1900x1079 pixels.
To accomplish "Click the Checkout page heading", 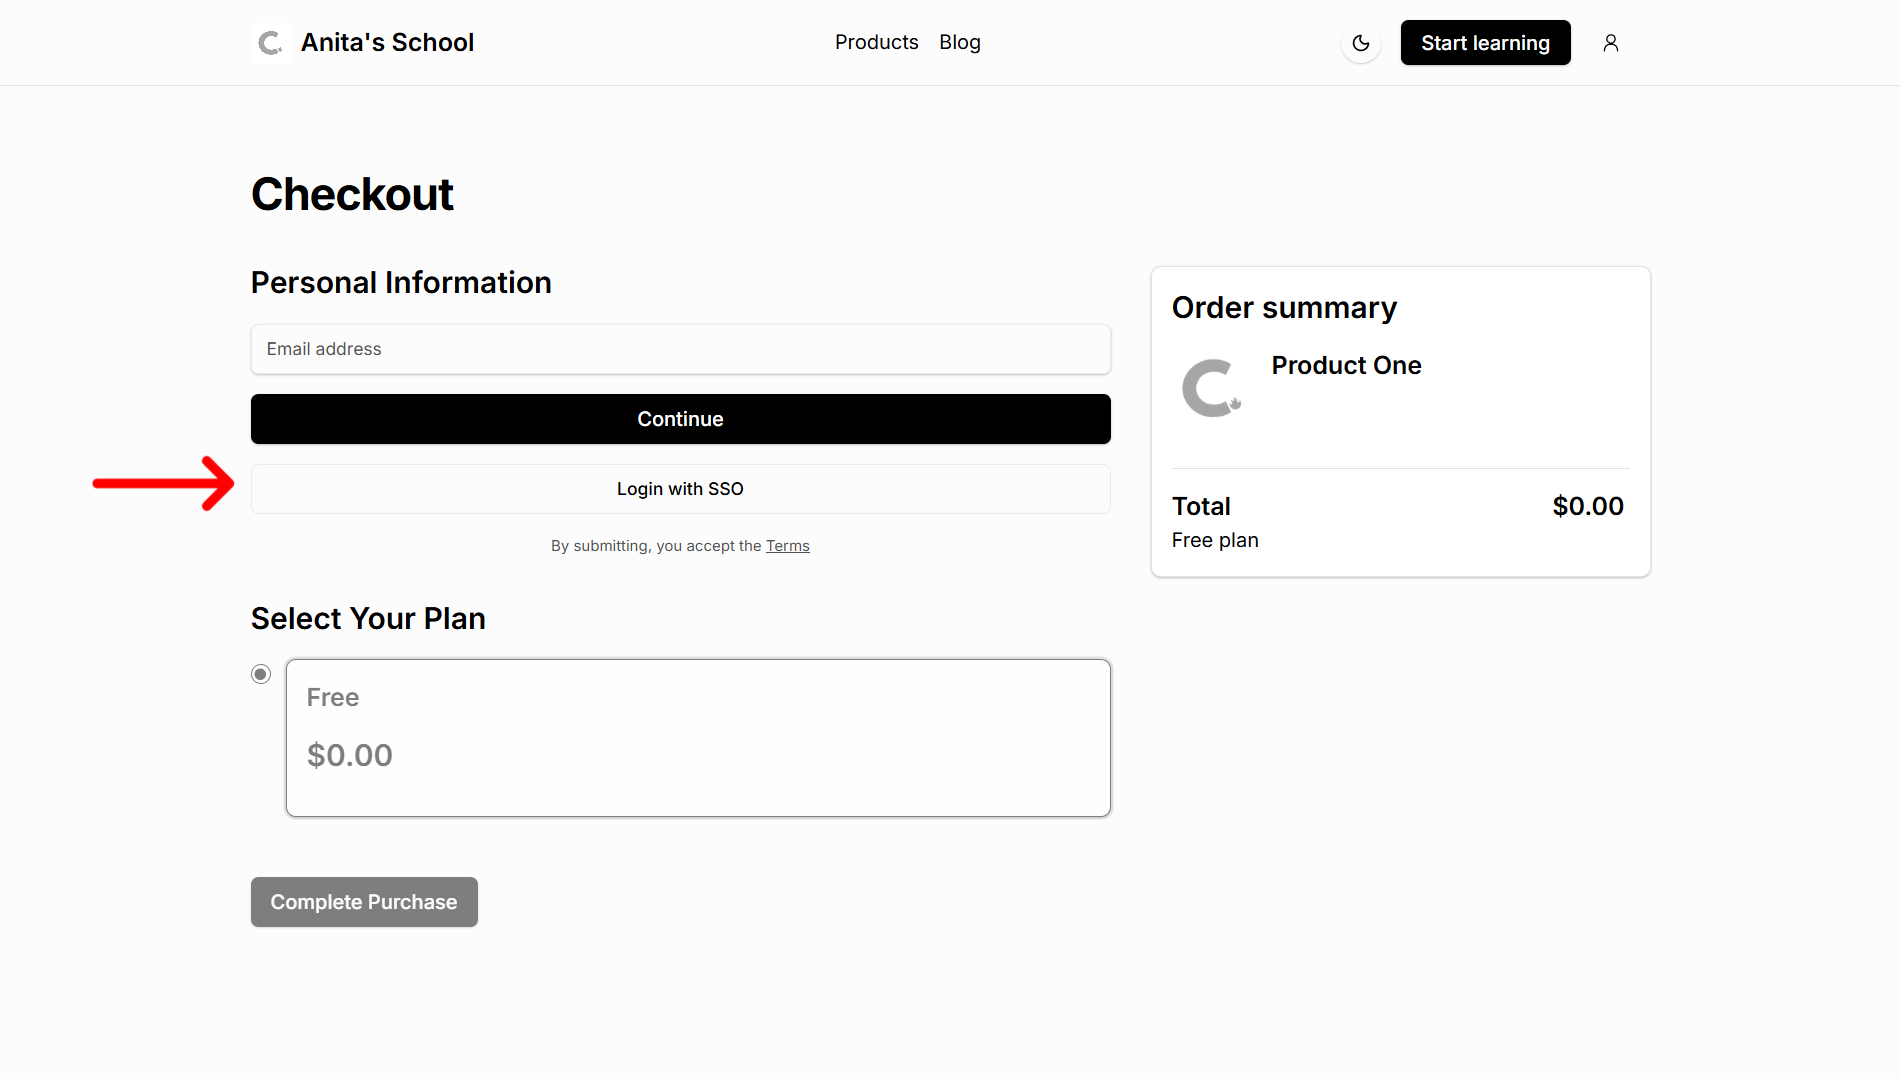I will pos(352,194).
